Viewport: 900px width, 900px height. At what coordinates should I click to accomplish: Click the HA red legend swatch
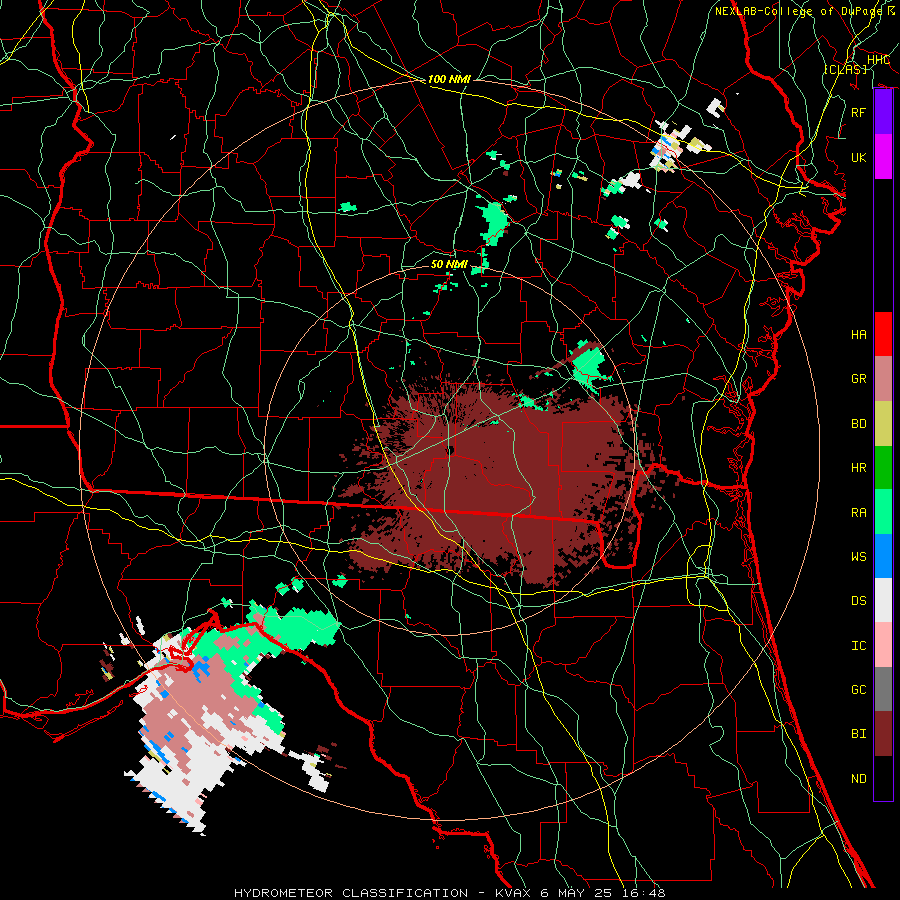click(883, 334)
